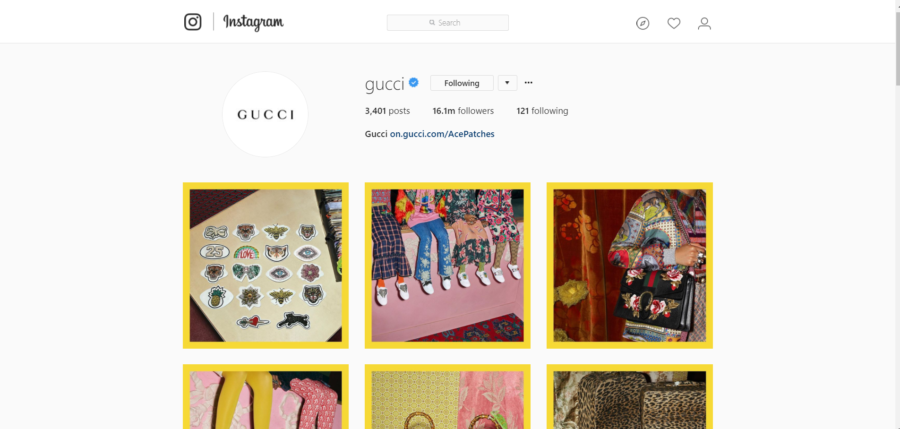This screenshot has width=900, height=429.
Task: Open the three-dot options menu
Action: [x=529, y=83]
